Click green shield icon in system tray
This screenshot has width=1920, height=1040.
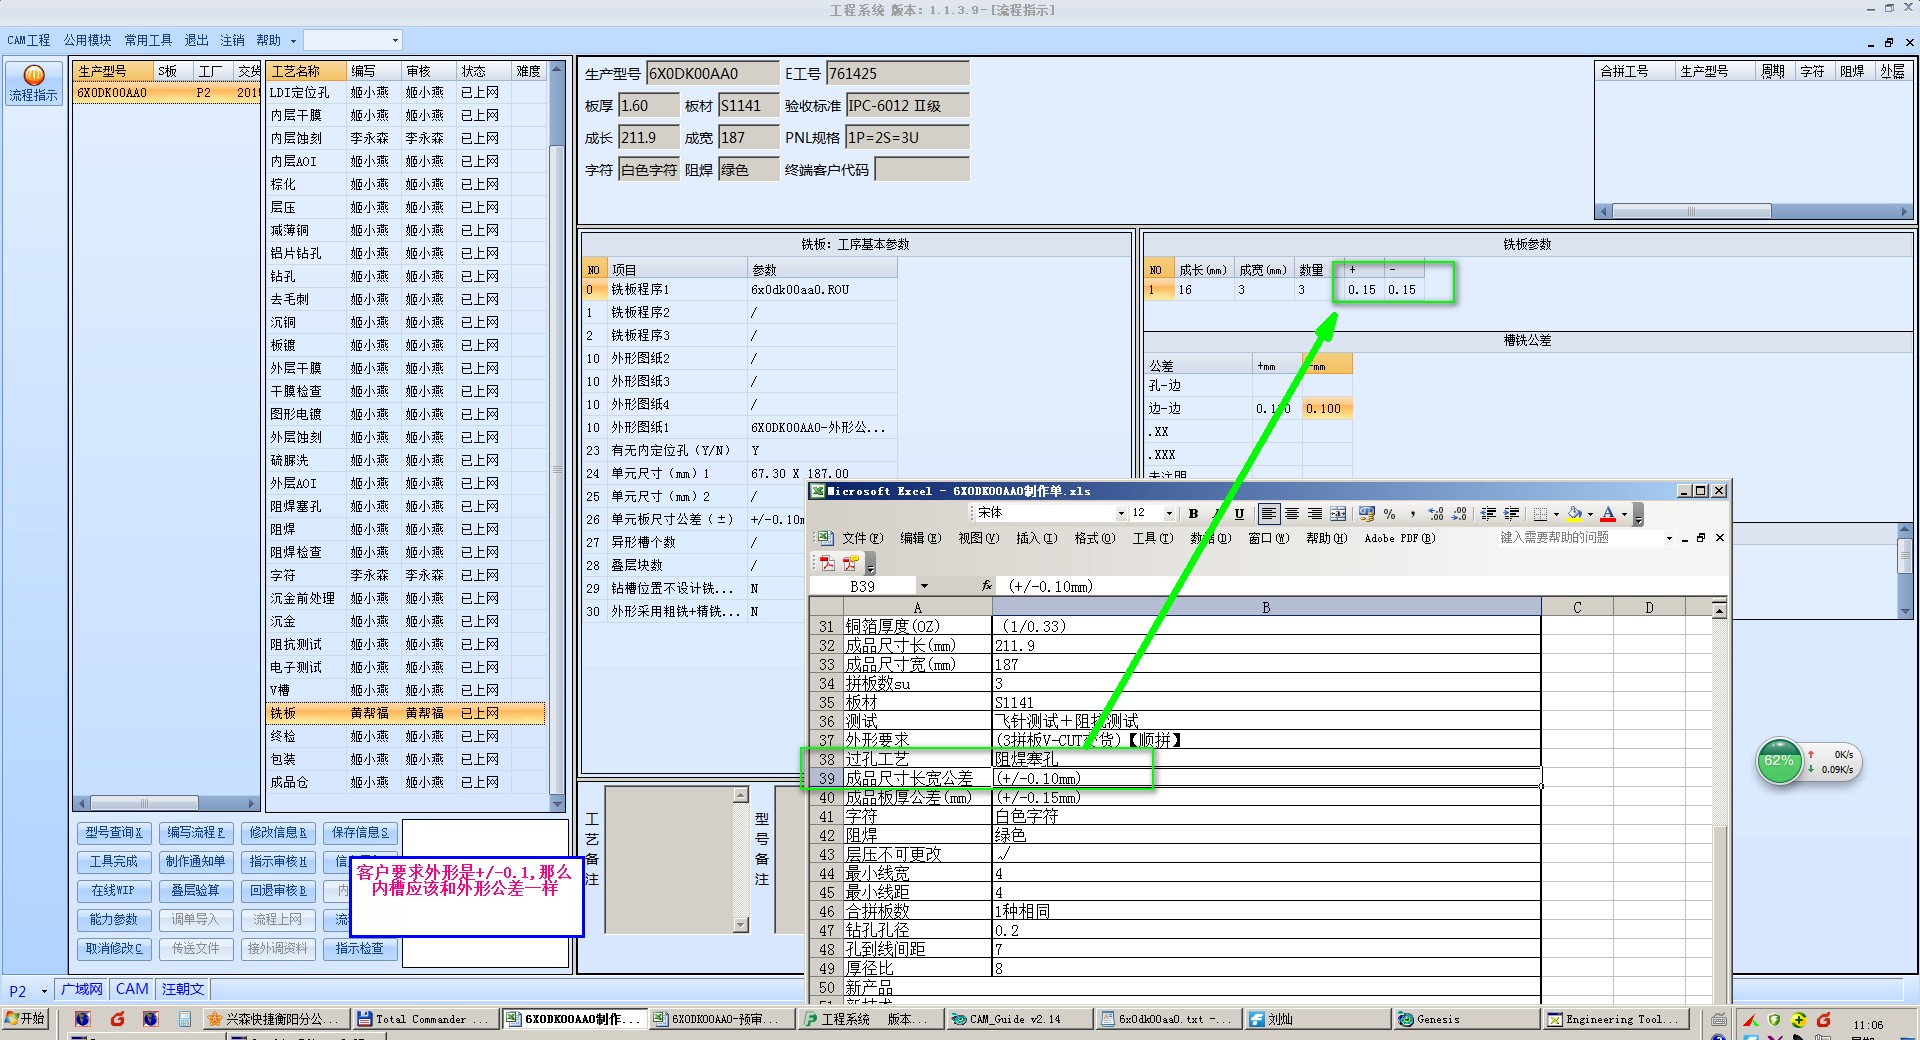click(x=1774, y=1020)
